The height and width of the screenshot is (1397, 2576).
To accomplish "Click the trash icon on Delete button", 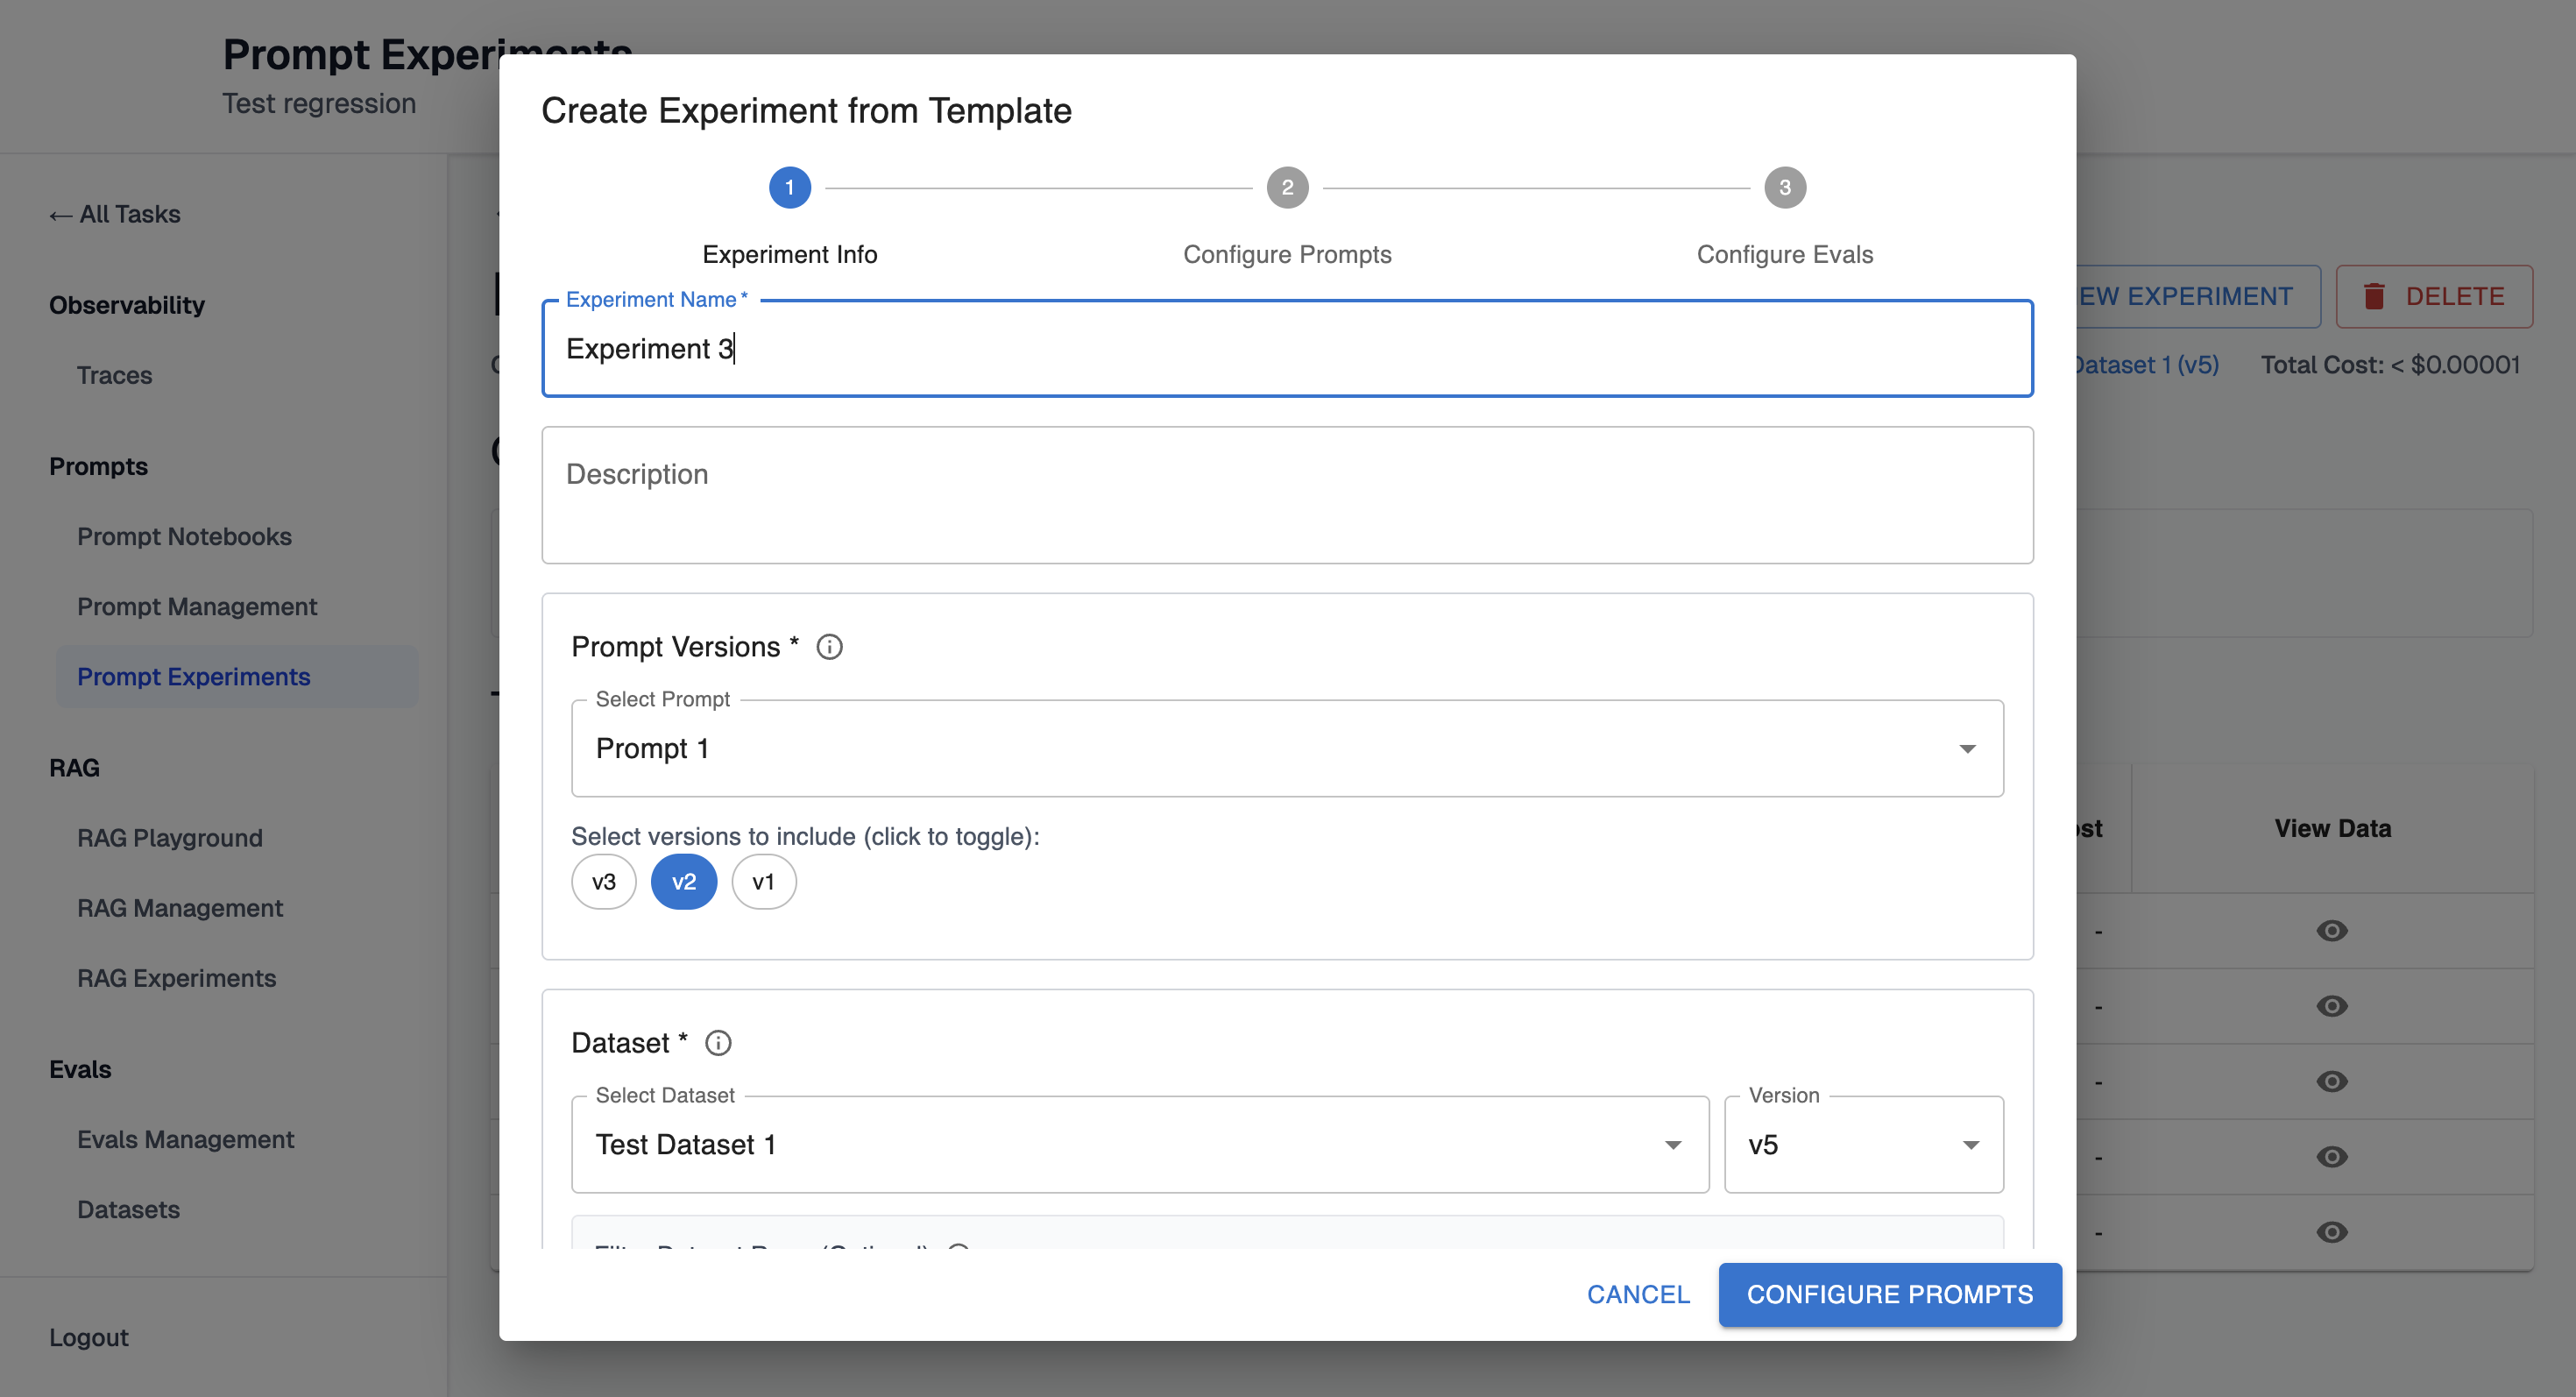I will click(2374, 296).
